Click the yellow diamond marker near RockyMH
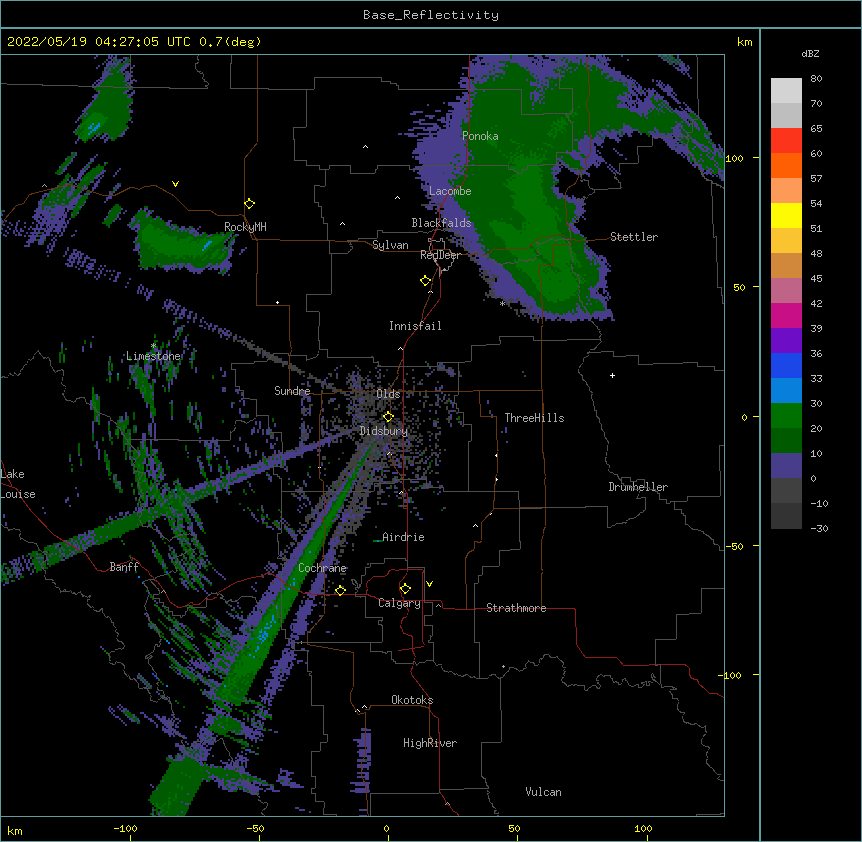This screenshot has width=862, height=842. click(250, 204)
